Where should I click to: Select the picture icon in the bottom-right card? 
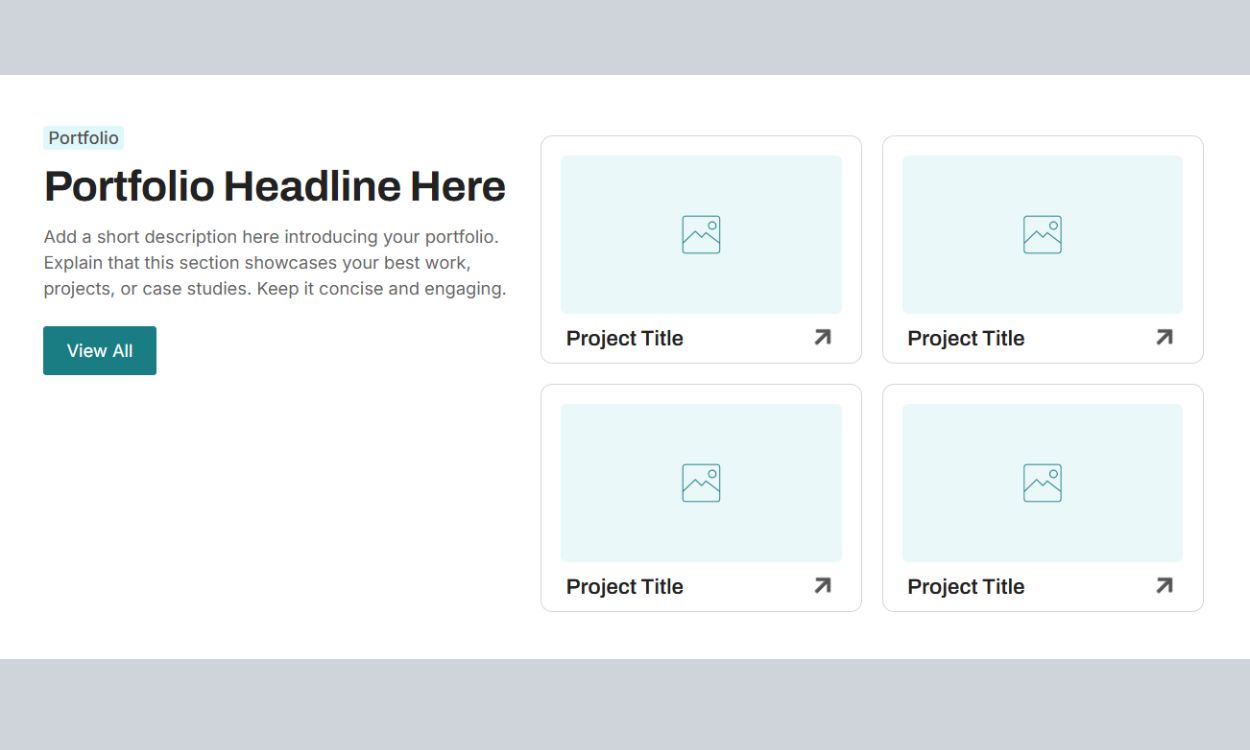point(1042,483)
